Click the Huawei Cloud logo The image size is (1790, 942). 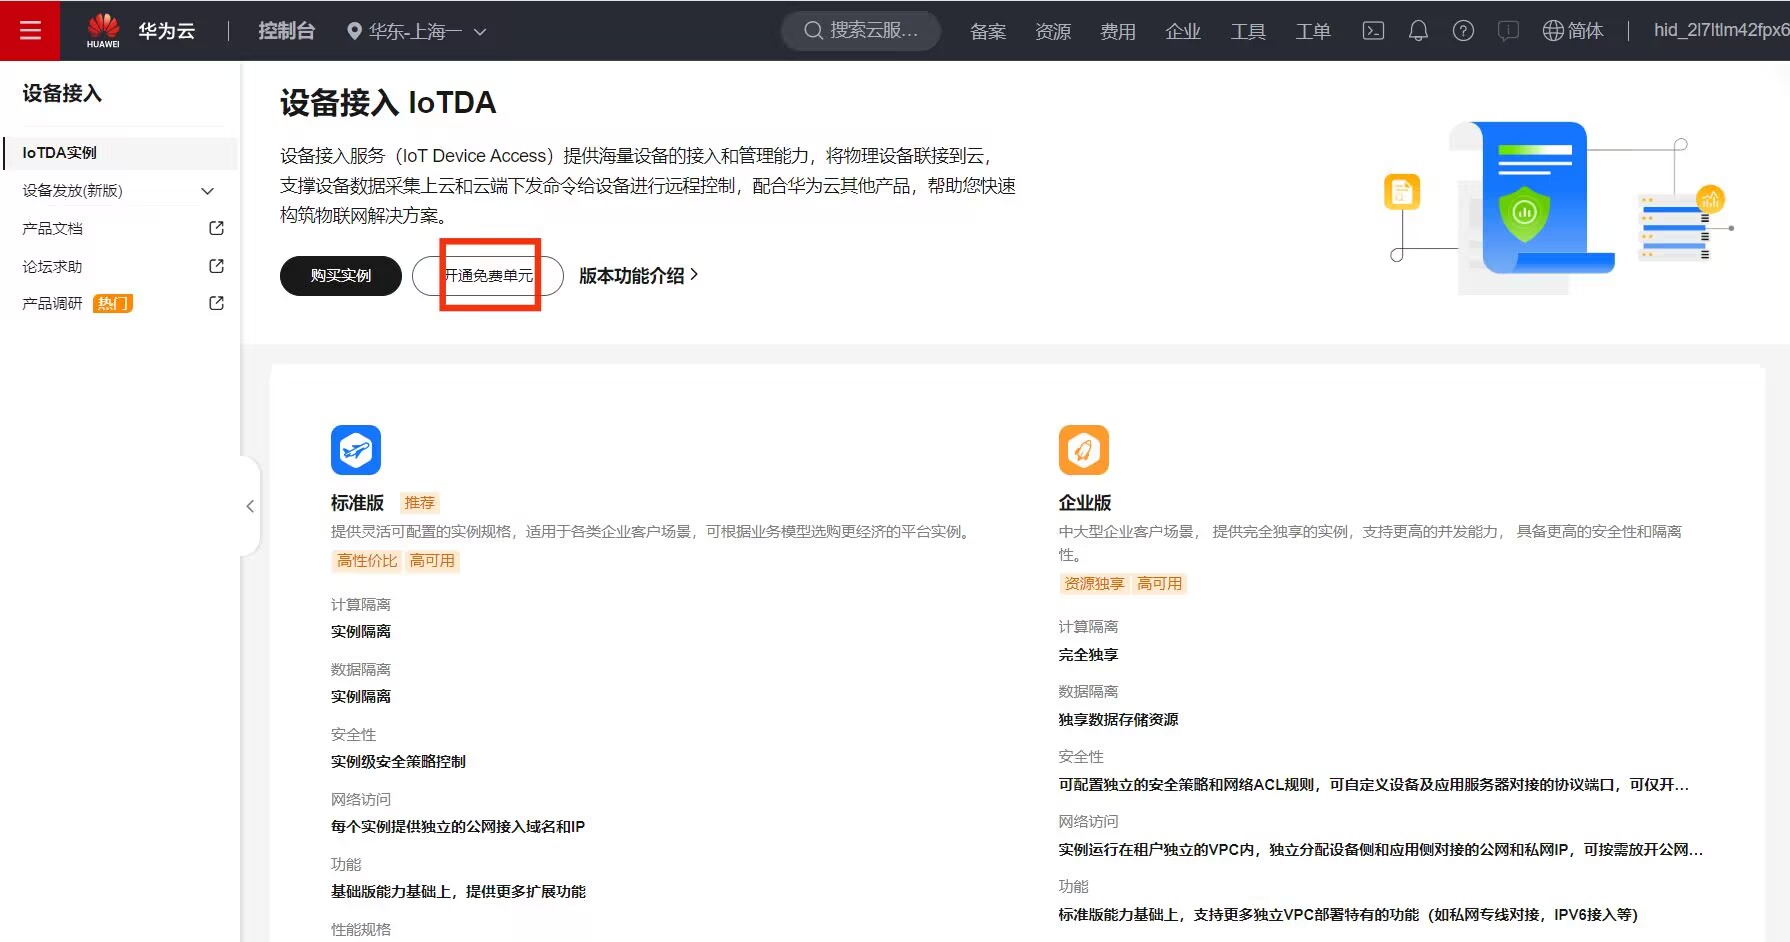pos(103,30)
